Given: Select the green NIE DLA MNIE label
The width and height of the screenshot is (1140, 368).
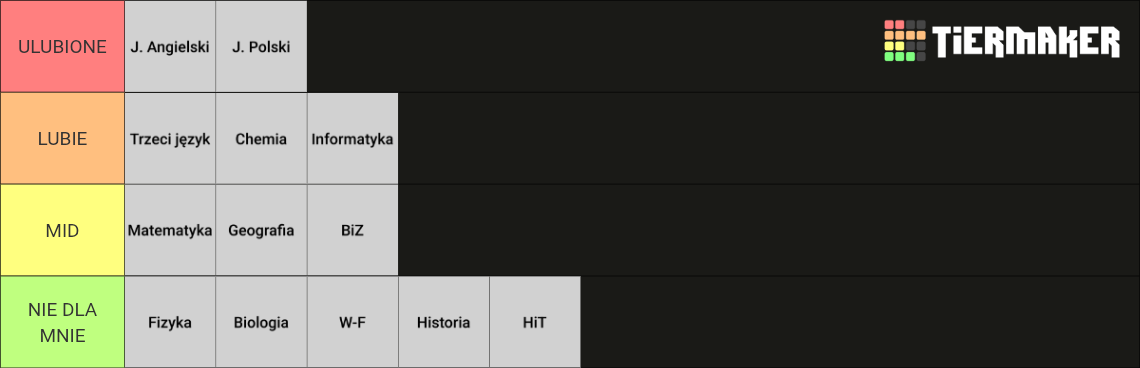Looking at the screenshot, I should coord(62,322).
